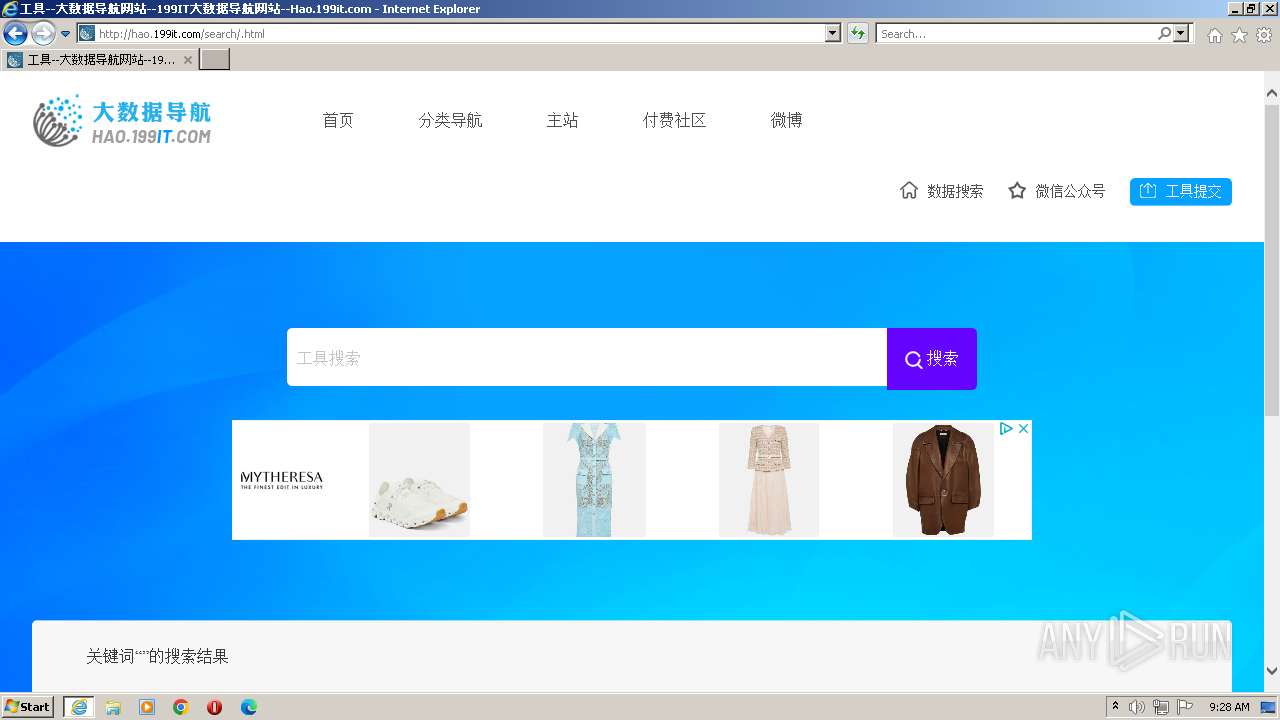1280x720 pixels.
Task: Open the 首页 menu item
Action: tap(338, 120)
